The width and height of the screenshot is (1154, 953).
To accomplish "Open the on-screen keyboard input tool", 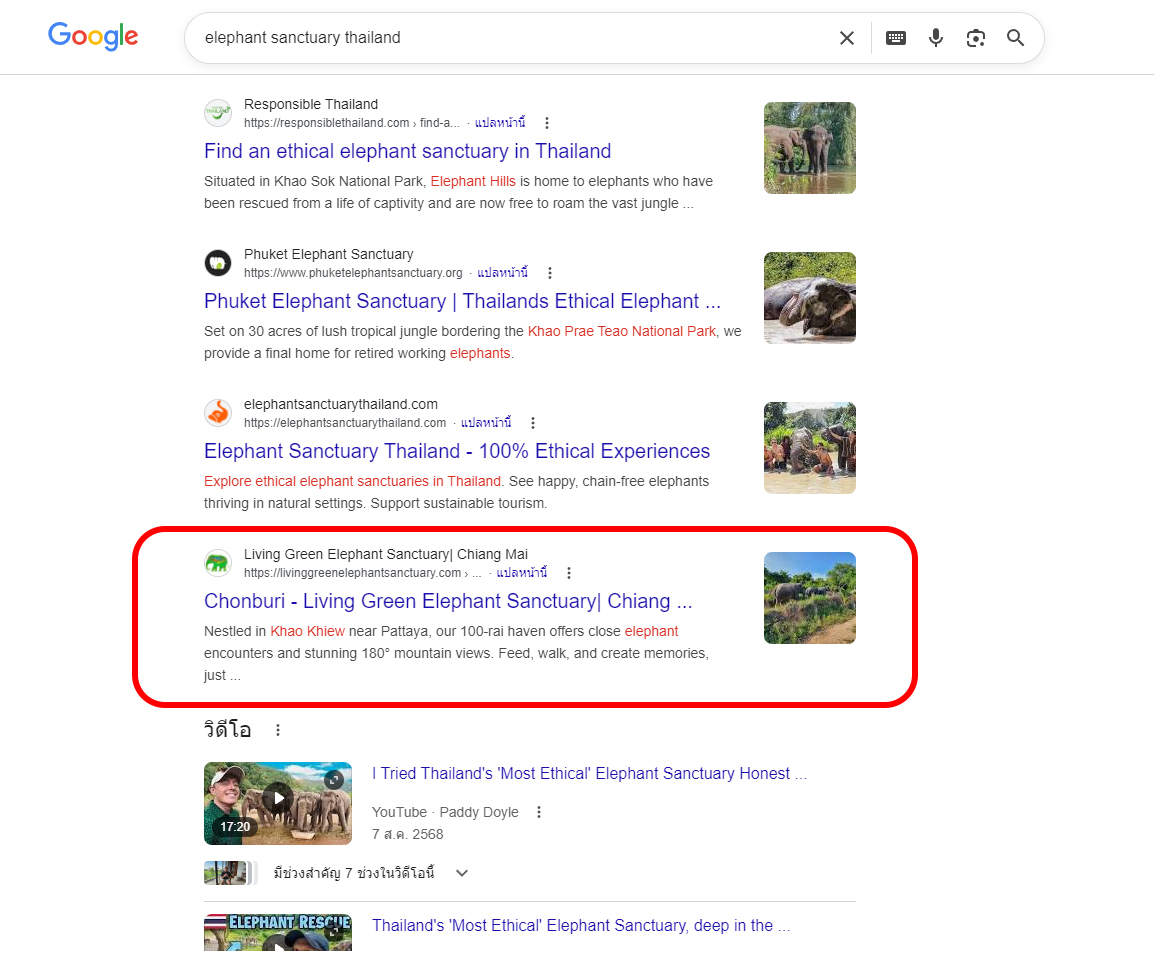I will [896, 38].
